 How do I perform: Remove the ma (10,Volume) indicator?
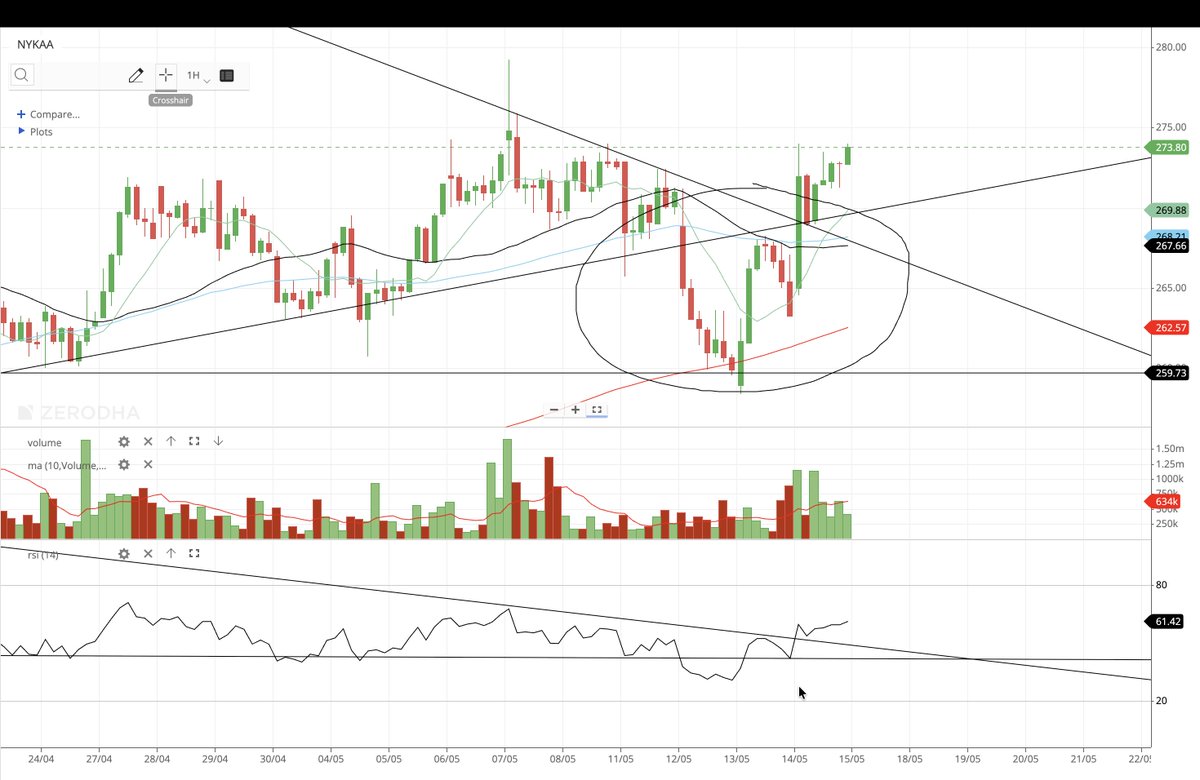pyautogui.click(x=148, y=464)
